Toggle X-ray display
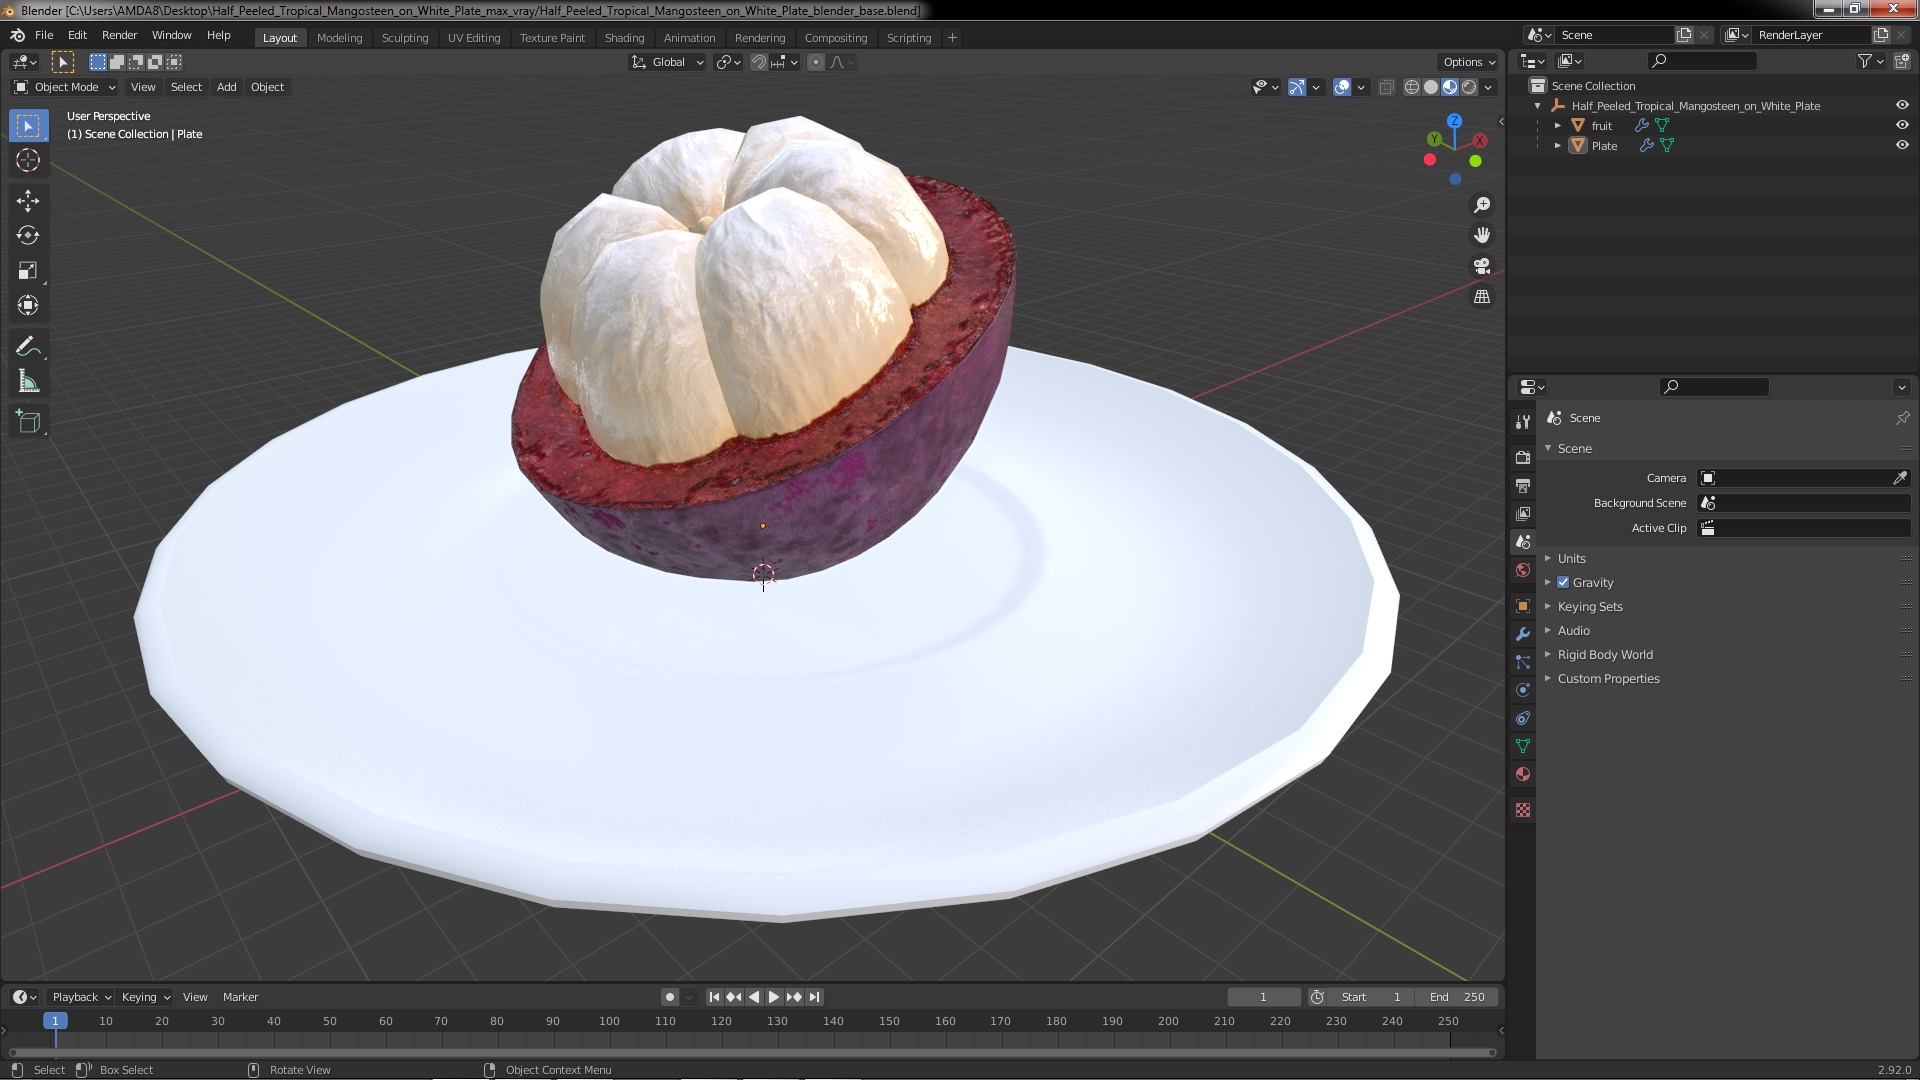The width and height of the screenshot is (1920, 1080). [1386, 87]
